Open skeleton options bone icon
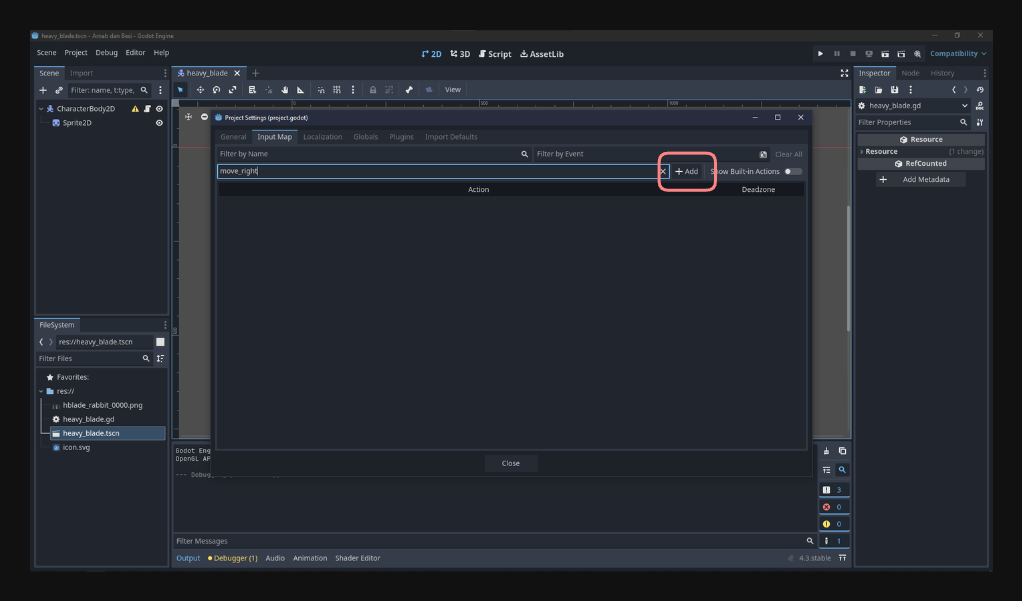The image size is (1022, 601). tap(409, 90)
